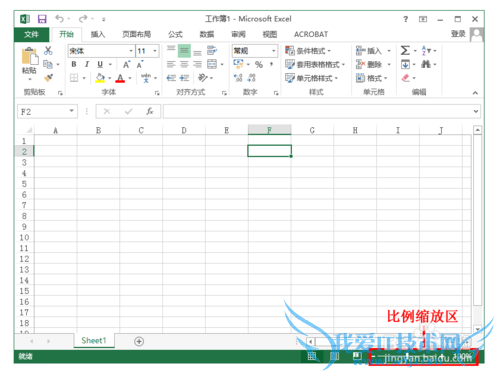Image resolution: width=500 pixels, height=376 pixels.
Task: Toggle Underline formatting
Action: [x=100, y=64]
